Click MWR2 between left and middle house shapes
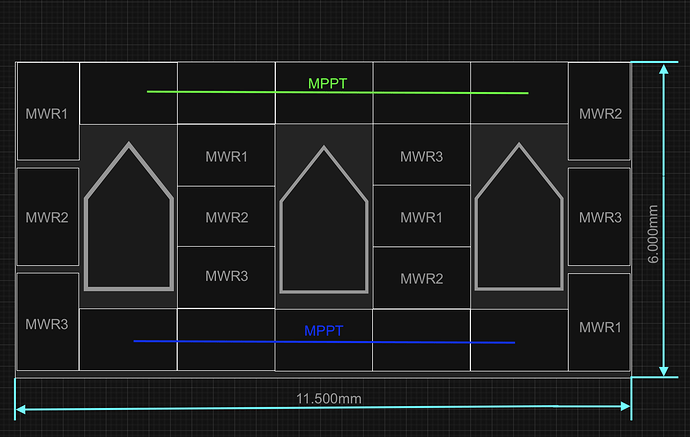Viewport: 690px width, 437px height. pyautogui.click(x=226, y=217)
